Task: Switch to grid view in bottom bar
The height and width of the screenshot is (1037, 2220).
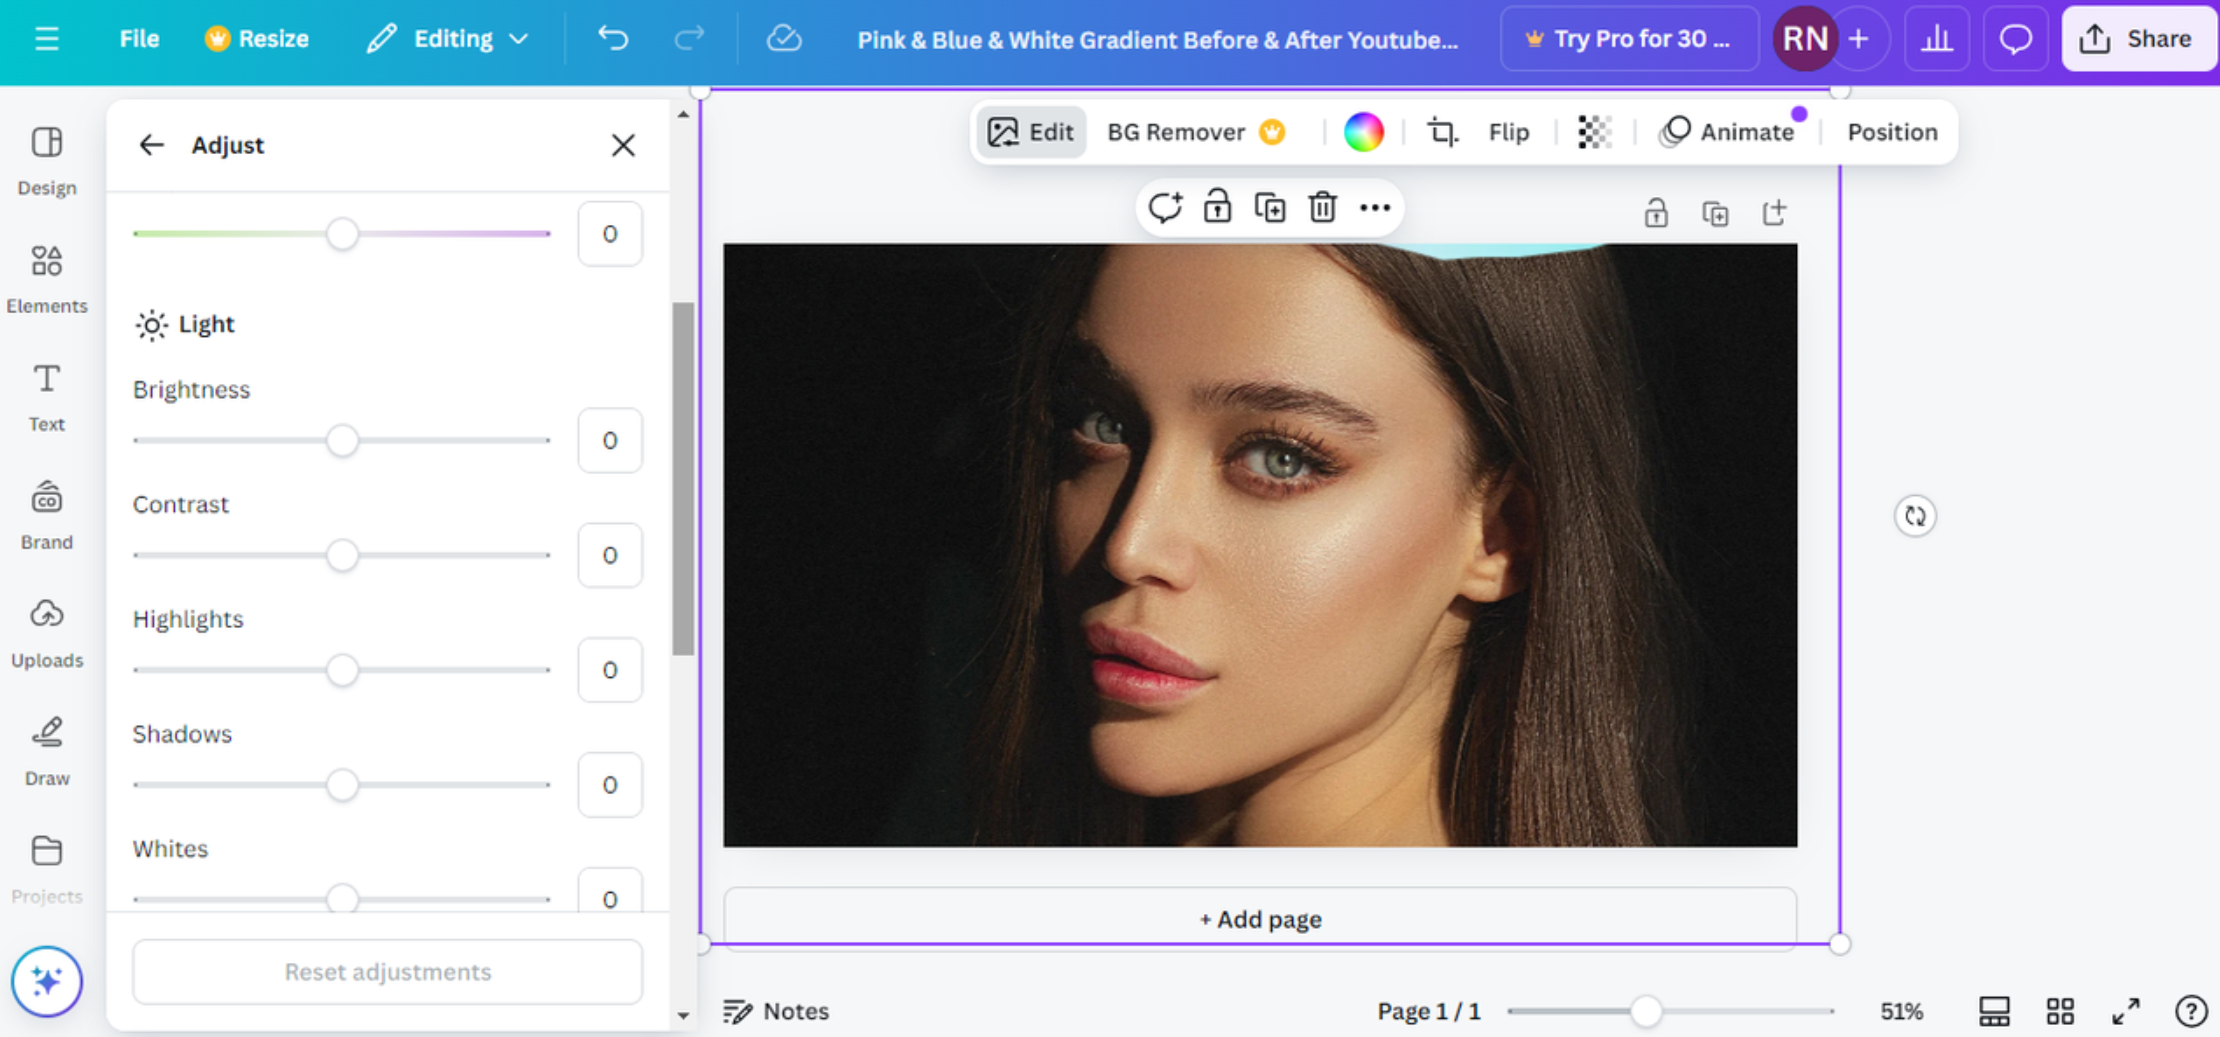Action: [2060, 1010]
